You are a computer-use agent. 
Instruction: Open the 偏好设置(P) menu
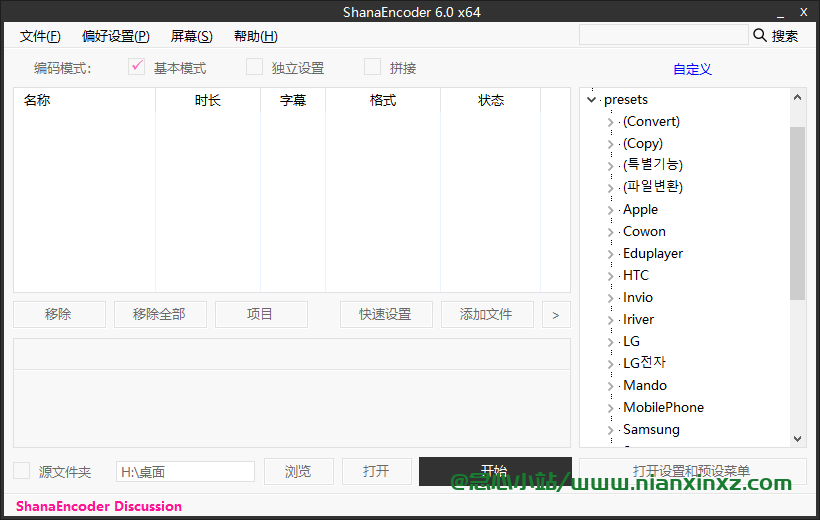coord(116,36)
